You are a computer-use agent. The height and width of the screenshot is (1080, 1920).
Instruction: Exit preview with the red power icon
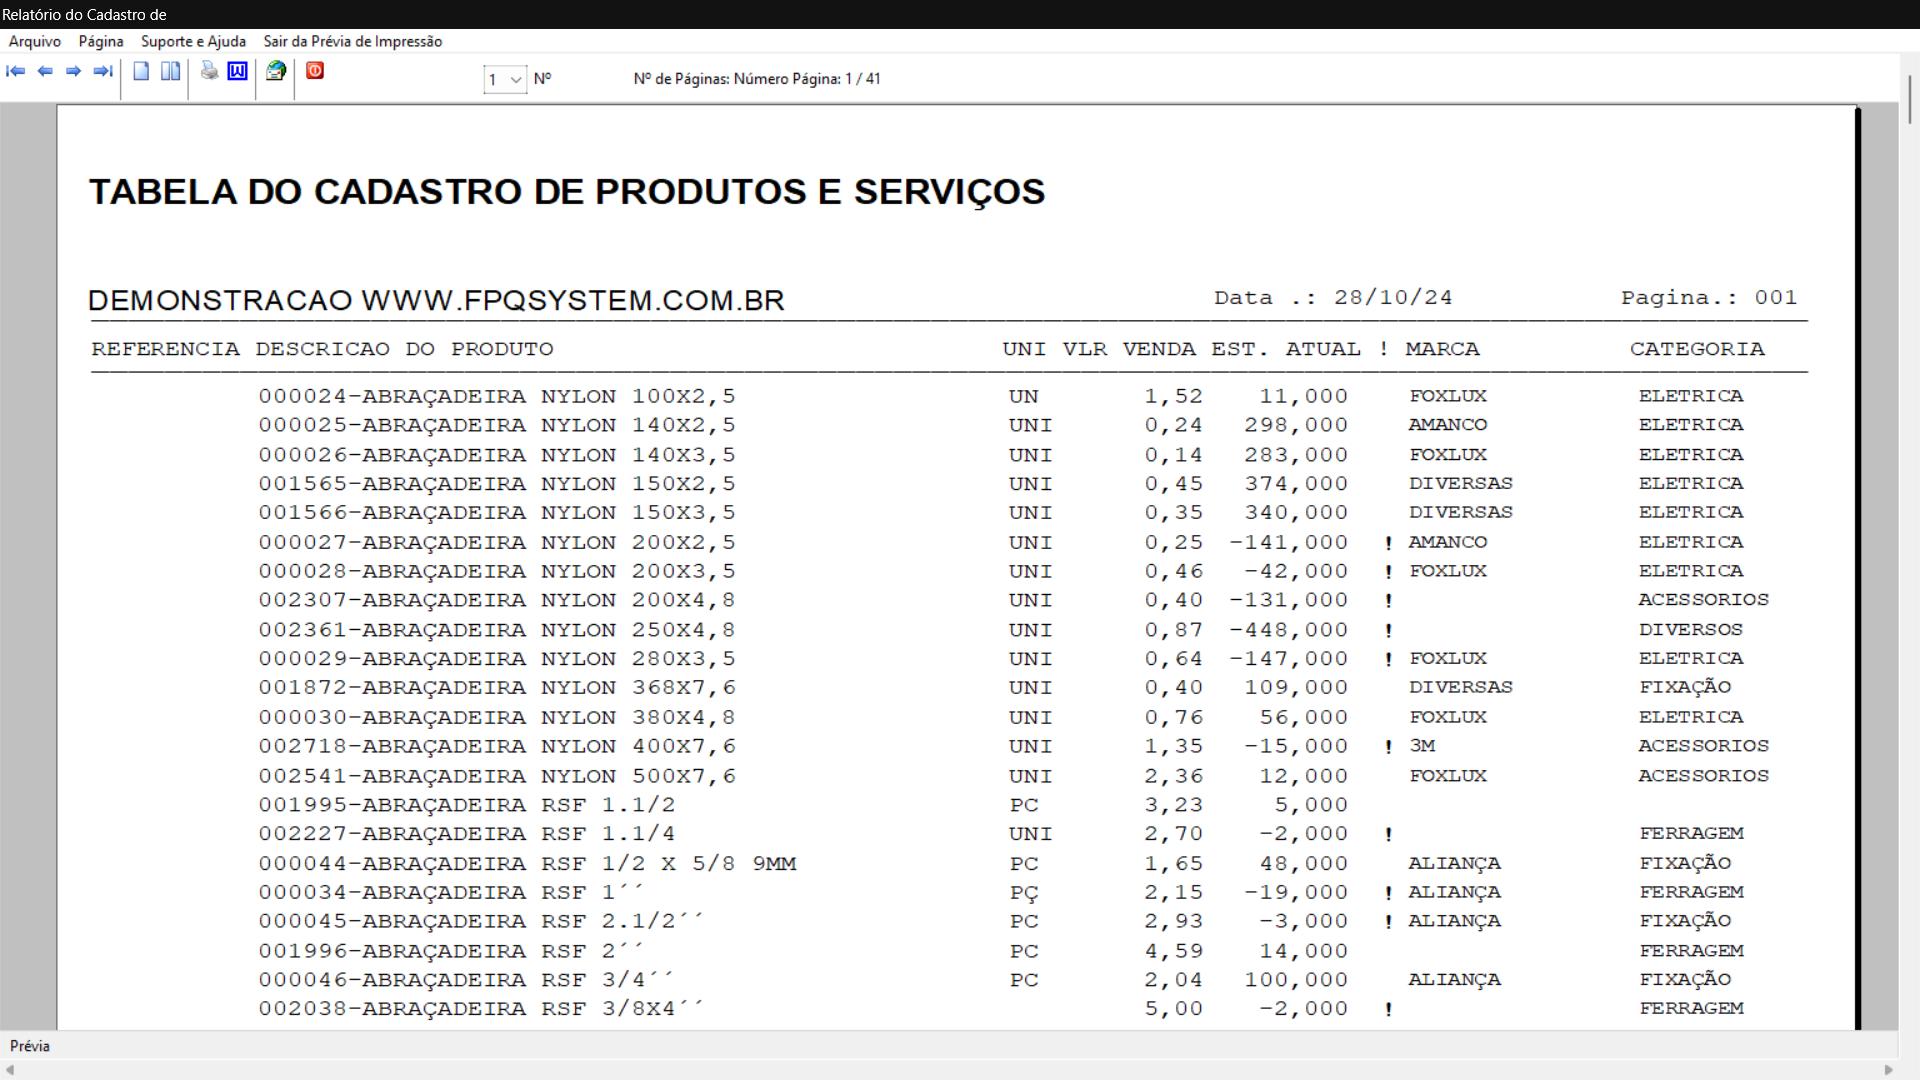pos(315,71)
